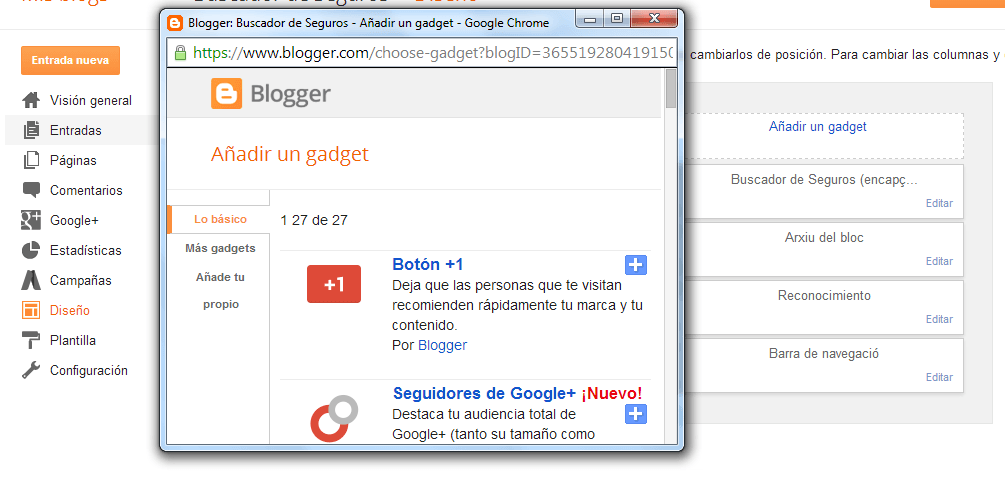1005x484 pixels.
Task: Edit the Reconocimiento gadget
Action: pyautogui.click(x=939, y=319)
